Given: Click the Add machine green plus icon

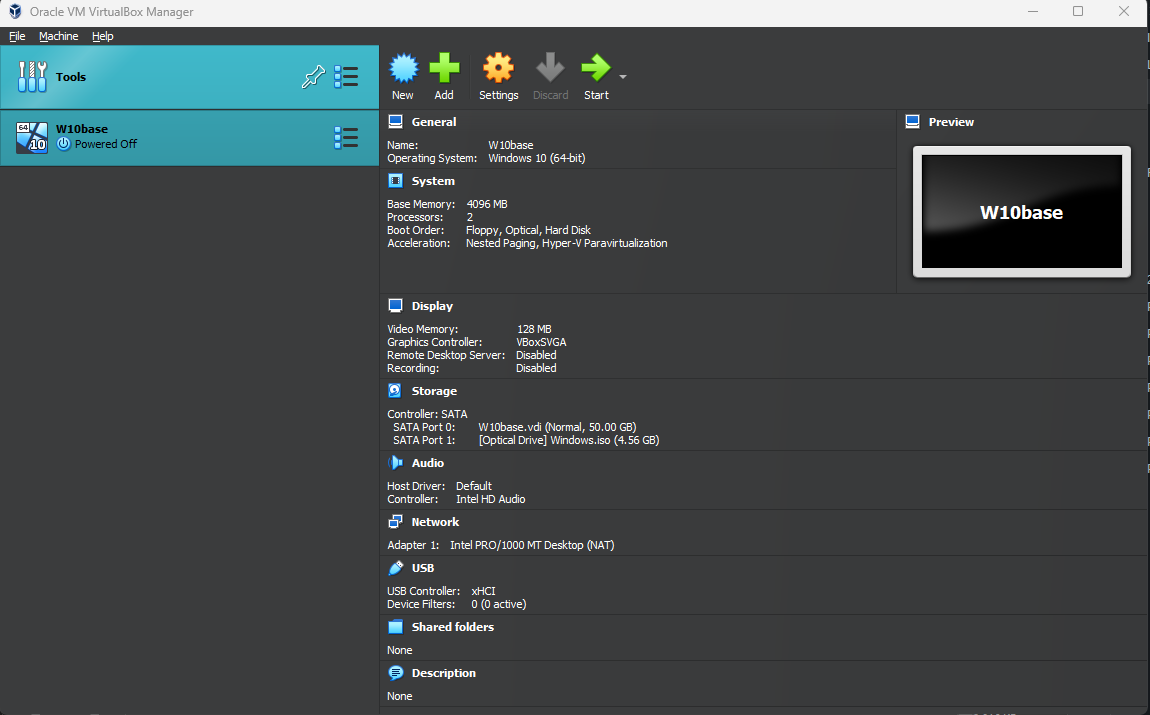Looking at the screenshot, I should click(x=444, y=68).
